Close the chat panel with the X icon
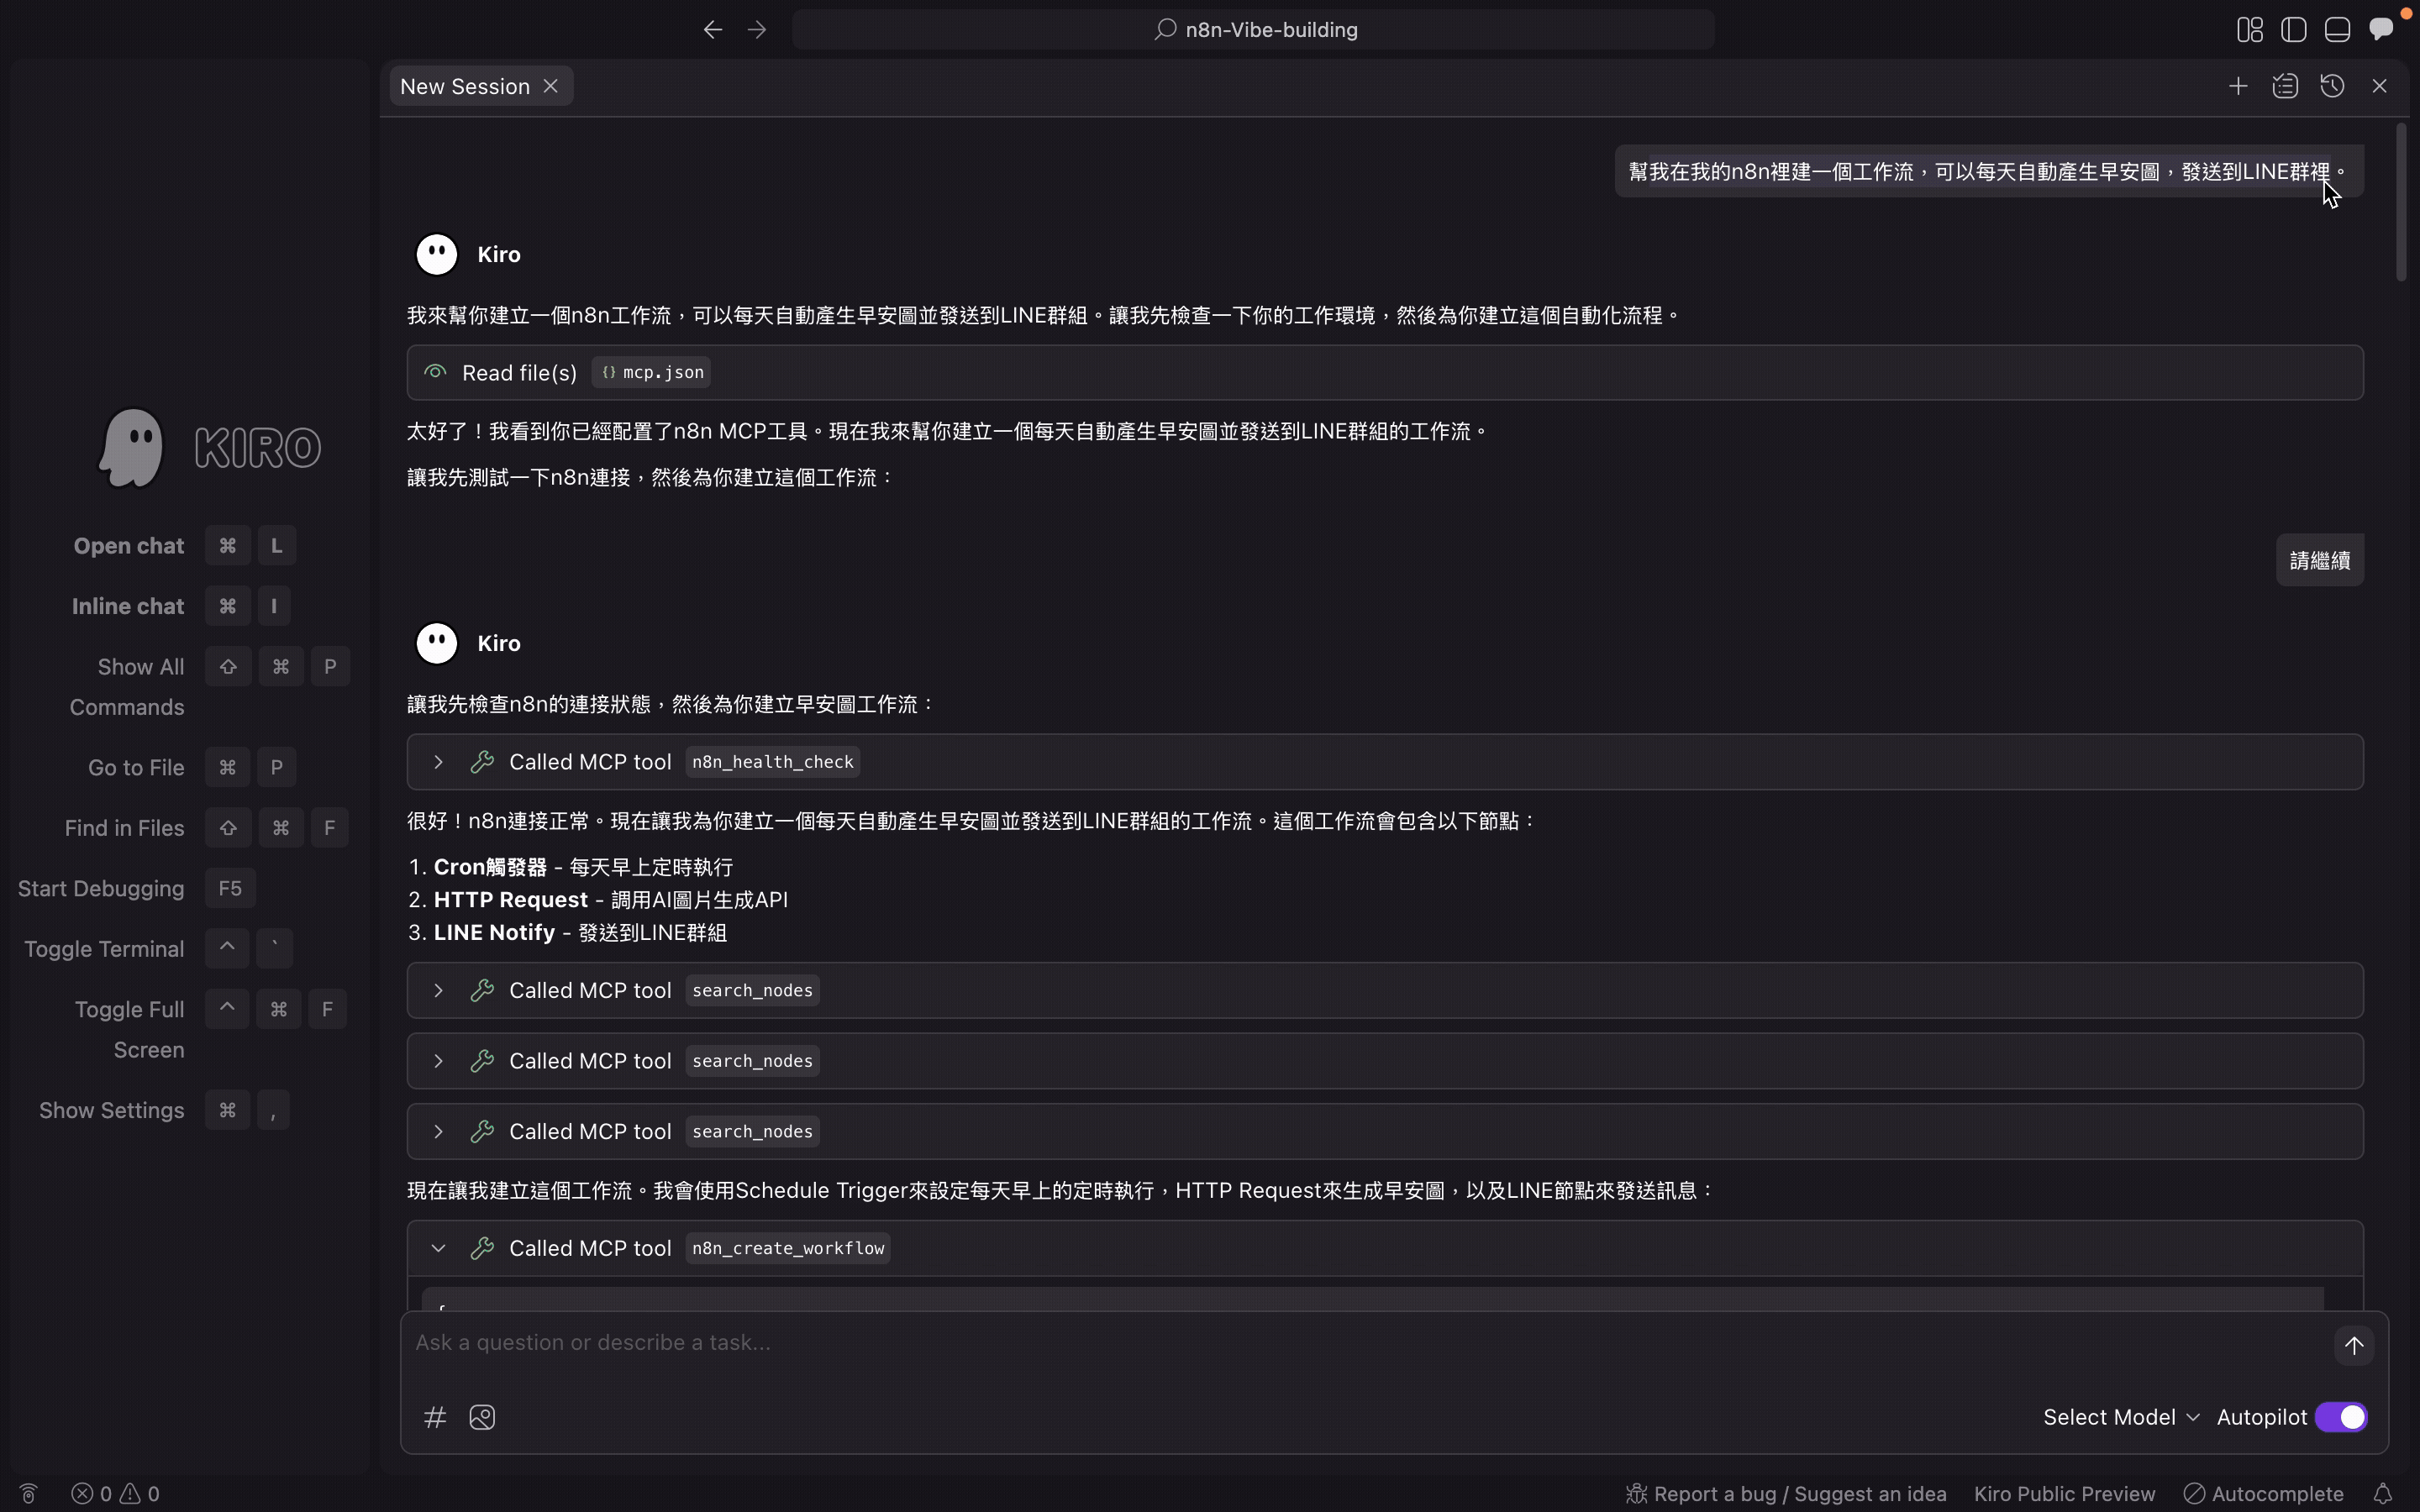The width and height of the screenshot is (2420, 1512). click(x=2379, y=87)
